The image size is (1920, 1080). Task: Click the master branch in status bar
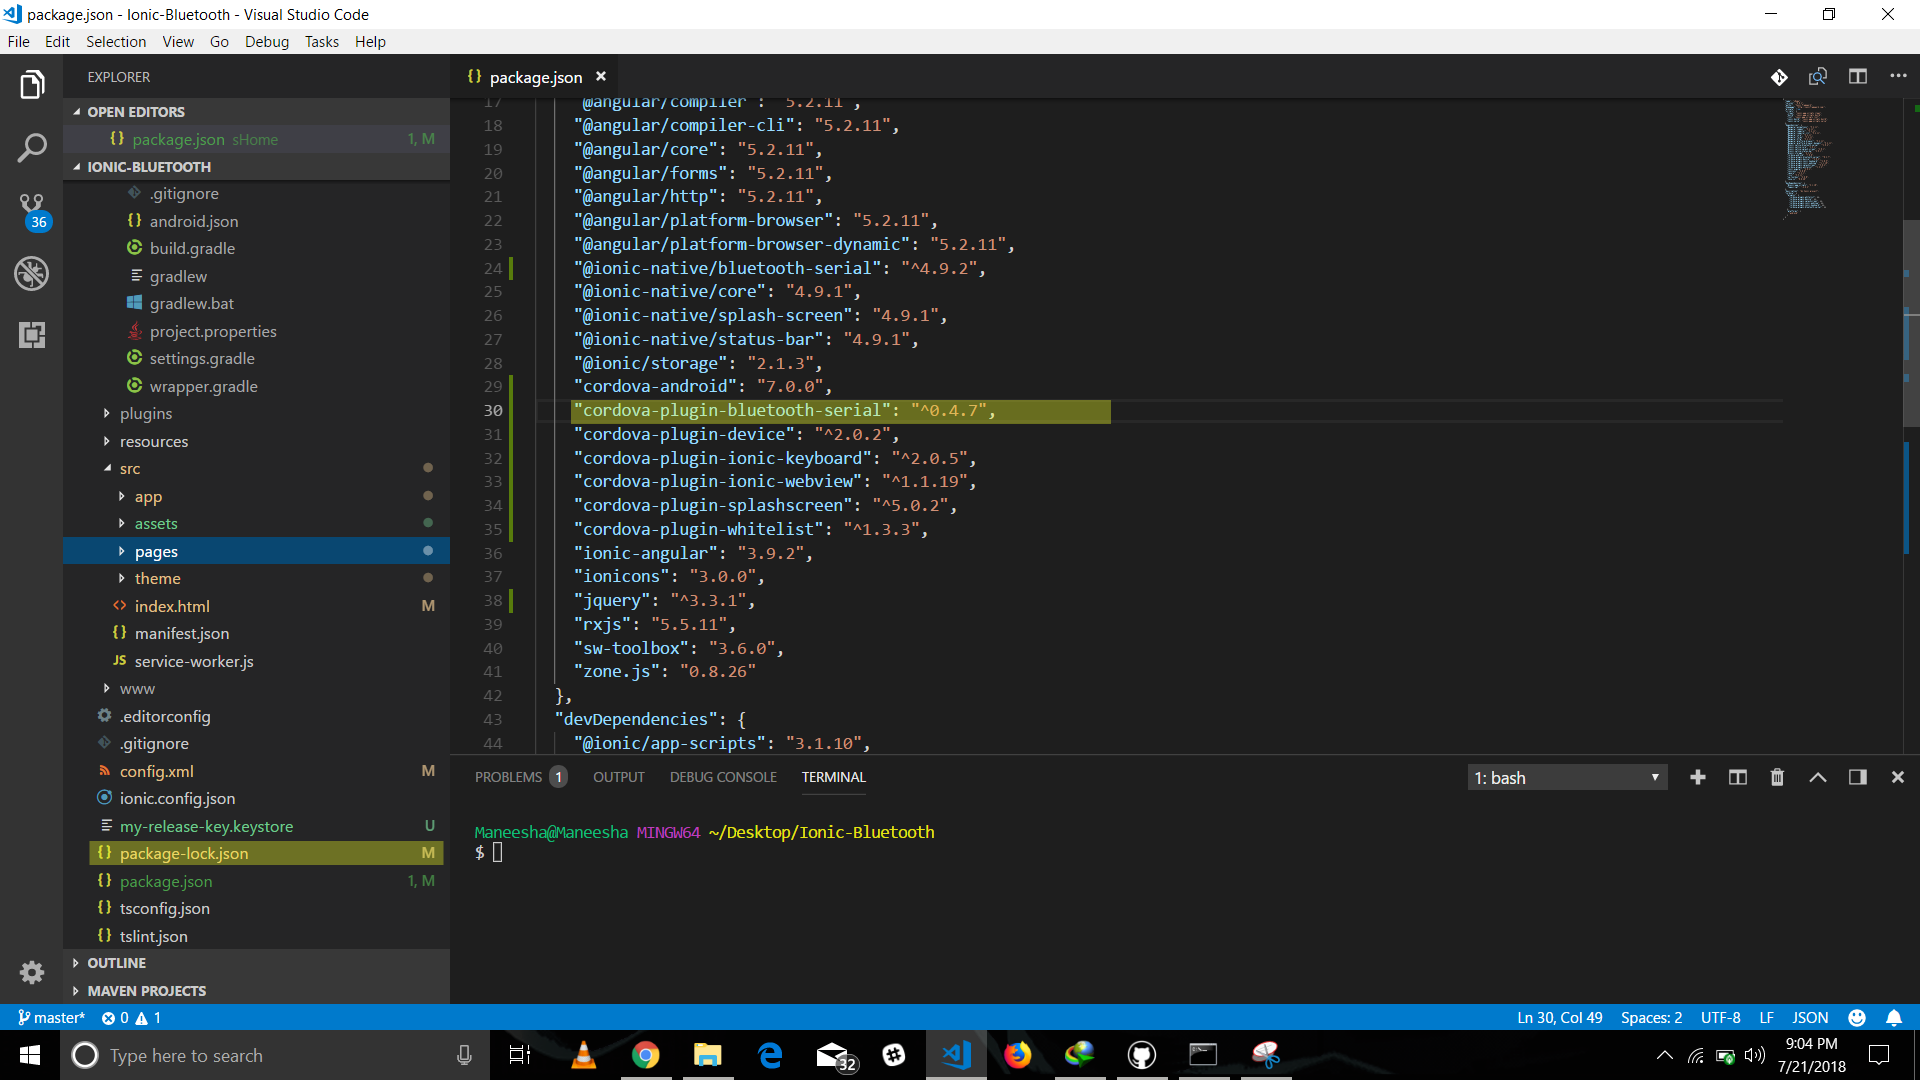coord(51,1017)
